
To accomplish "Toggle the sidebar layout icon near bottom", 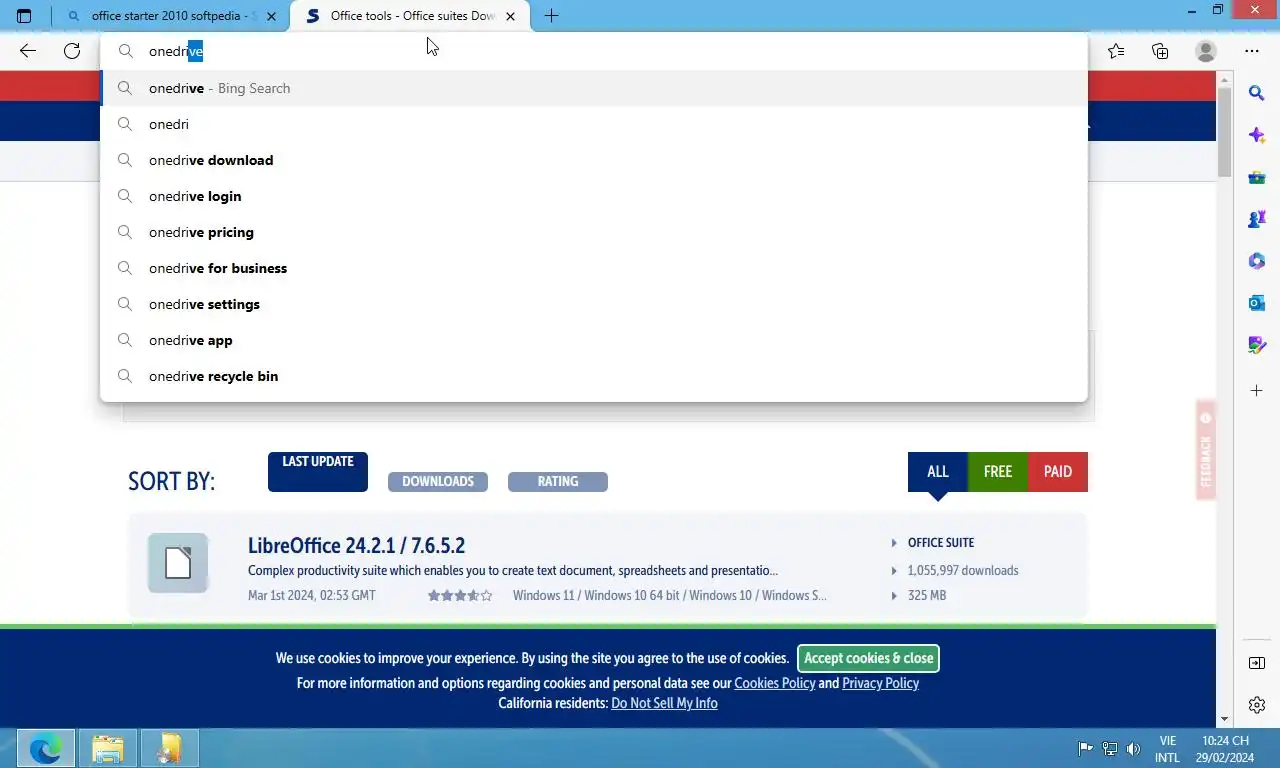I will 1257,663.
